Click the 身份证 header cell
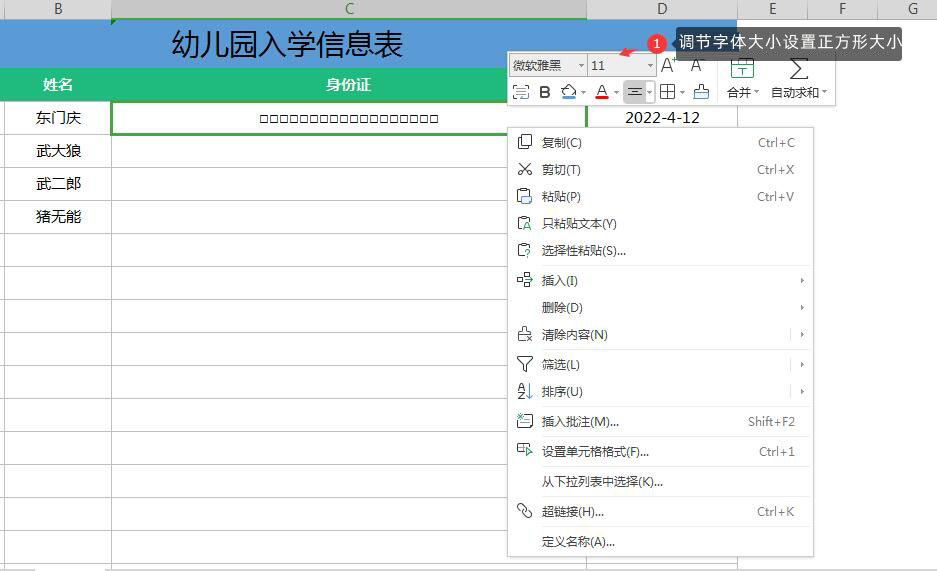This screenshot has height=571, width=937. pos(349,85)
